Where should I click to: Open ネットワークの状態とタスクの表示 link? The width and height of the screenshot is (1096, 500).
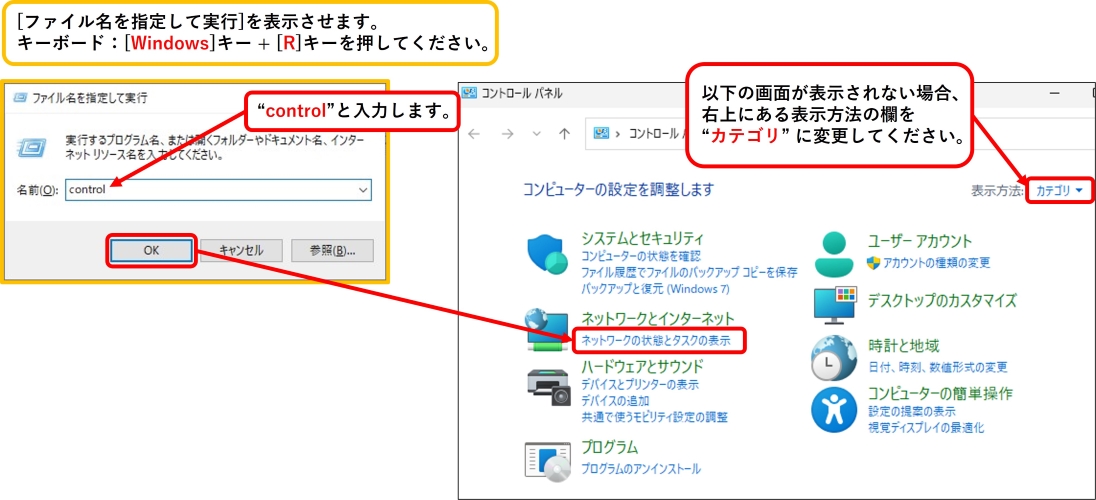[656, 341]
